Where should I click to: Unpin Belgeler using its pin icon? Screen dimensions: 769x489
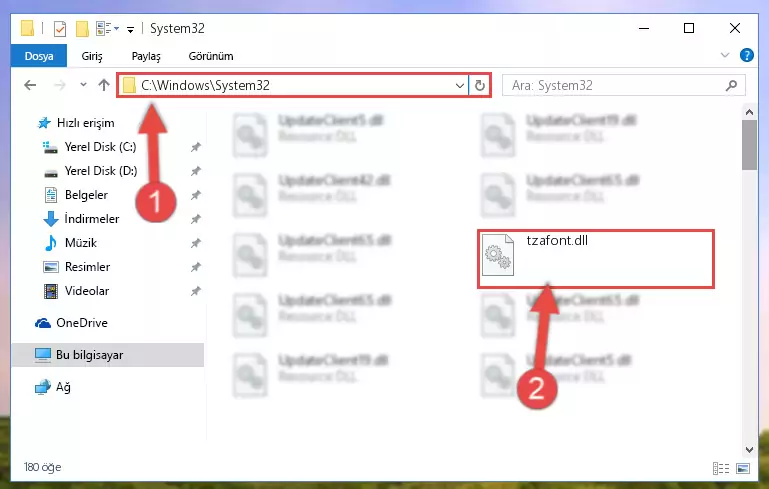tap(196, 195)
